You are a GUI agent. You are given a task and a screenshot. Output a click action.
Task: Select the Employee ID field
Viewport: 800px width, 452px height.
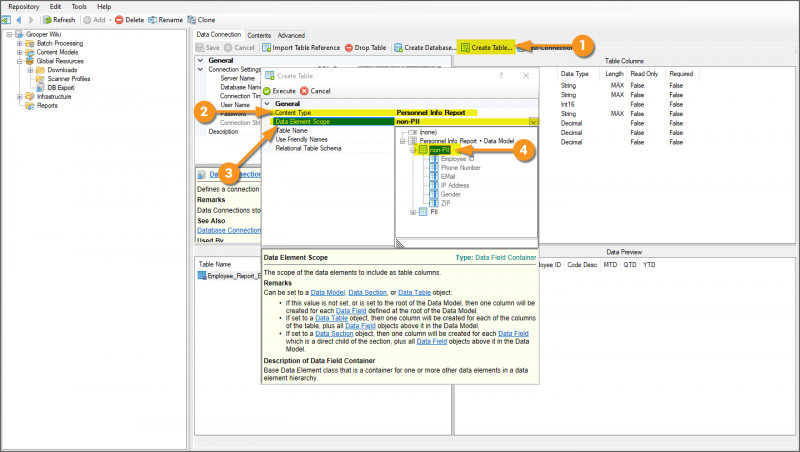(457, 159)
